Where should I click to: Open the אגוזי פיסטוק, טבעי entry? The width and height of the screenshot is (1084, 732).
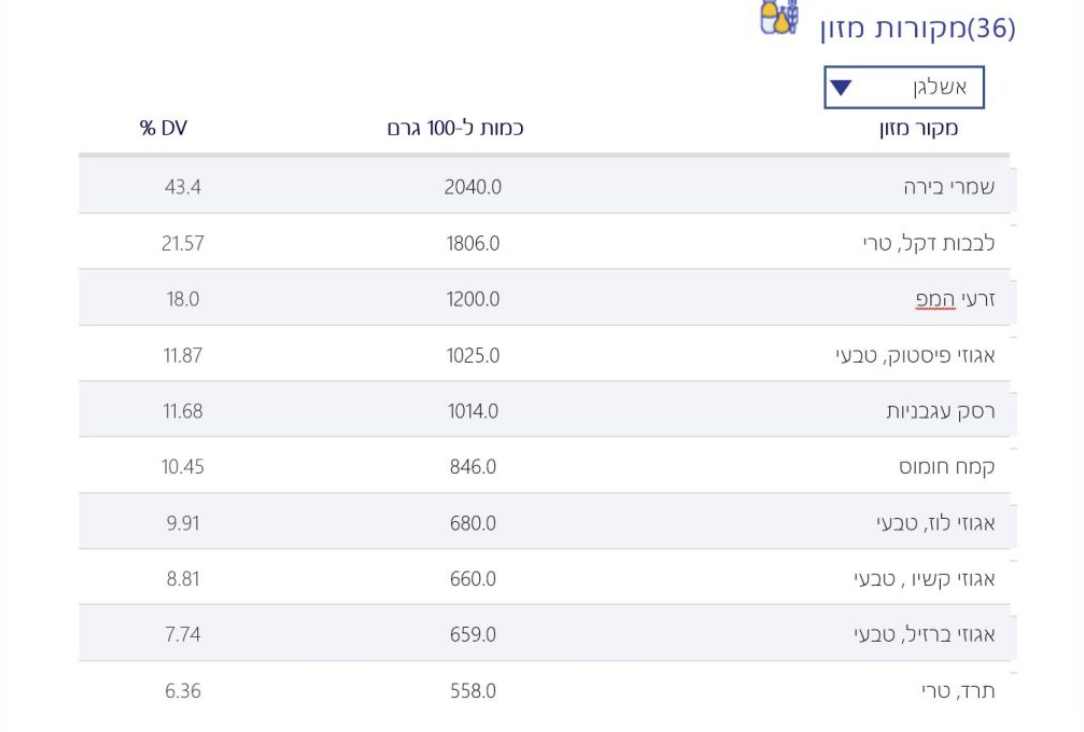click(x=915, y=355)
